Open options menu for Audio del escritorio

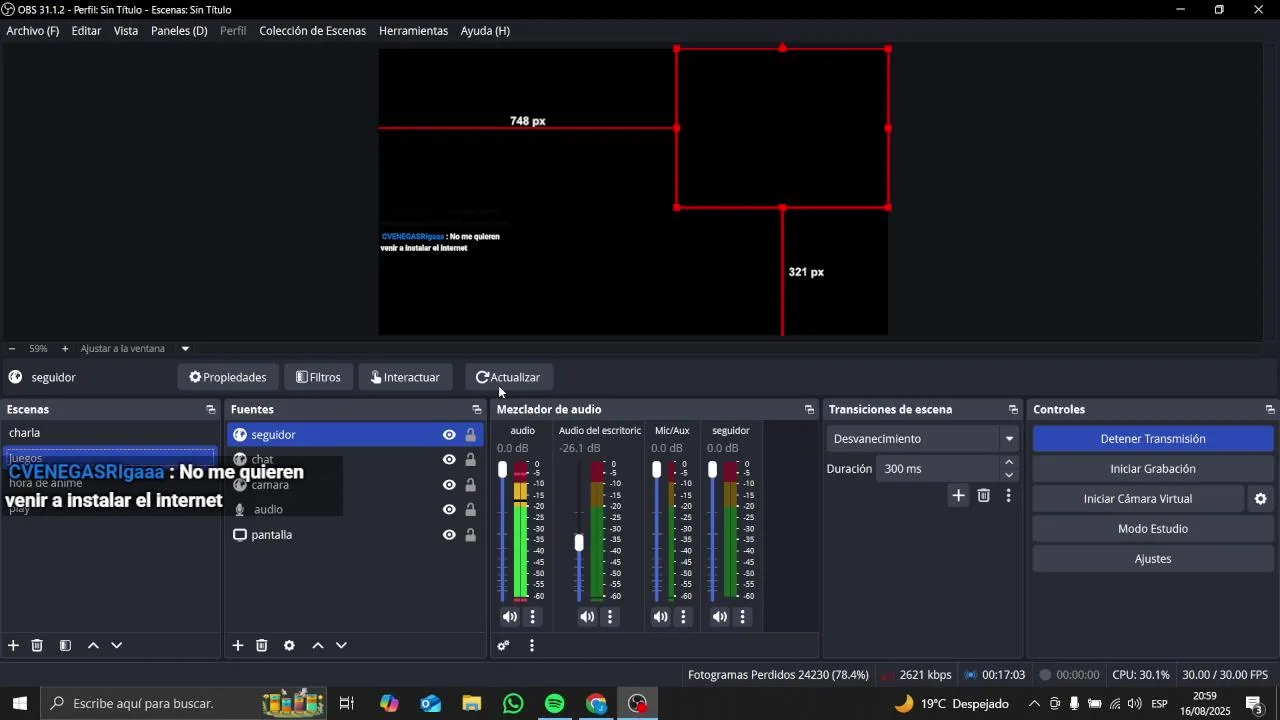610,617
